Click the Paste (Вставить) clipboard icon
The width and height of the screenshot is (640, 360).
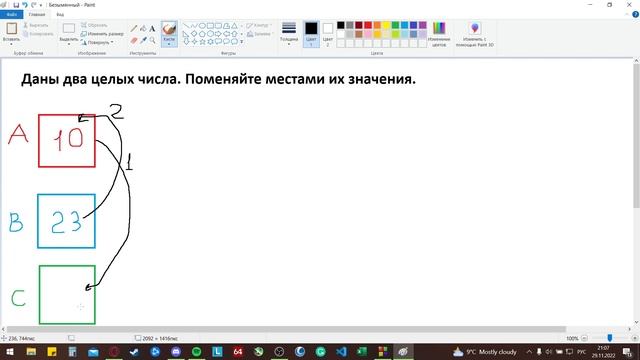tap(11, 29)
